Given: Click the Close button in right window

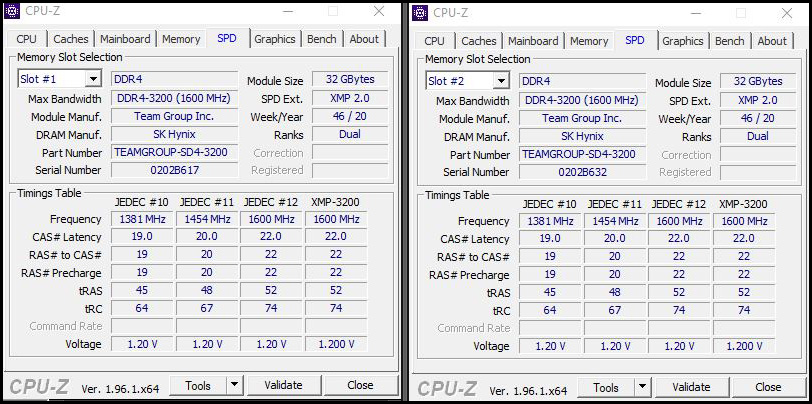Looking at the screenshot, I should [x=768, y=387].
